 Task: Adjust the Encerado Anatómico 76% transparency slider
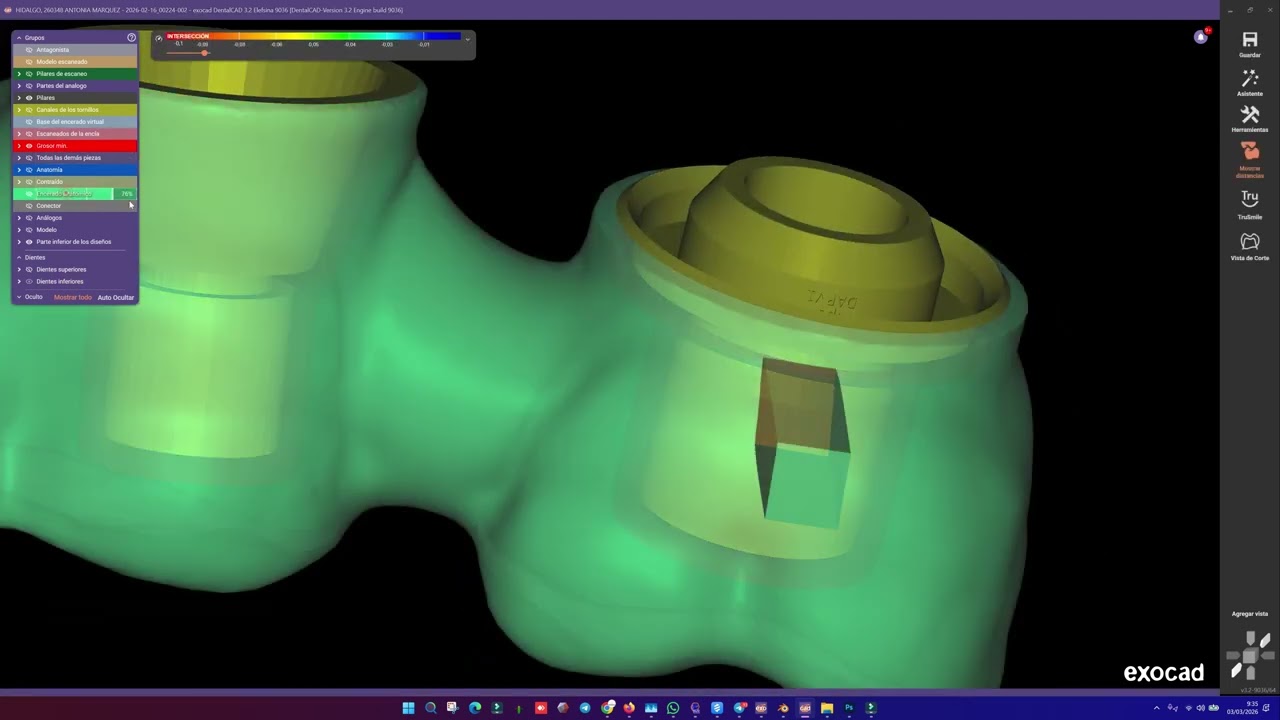[x=75, y=194]
